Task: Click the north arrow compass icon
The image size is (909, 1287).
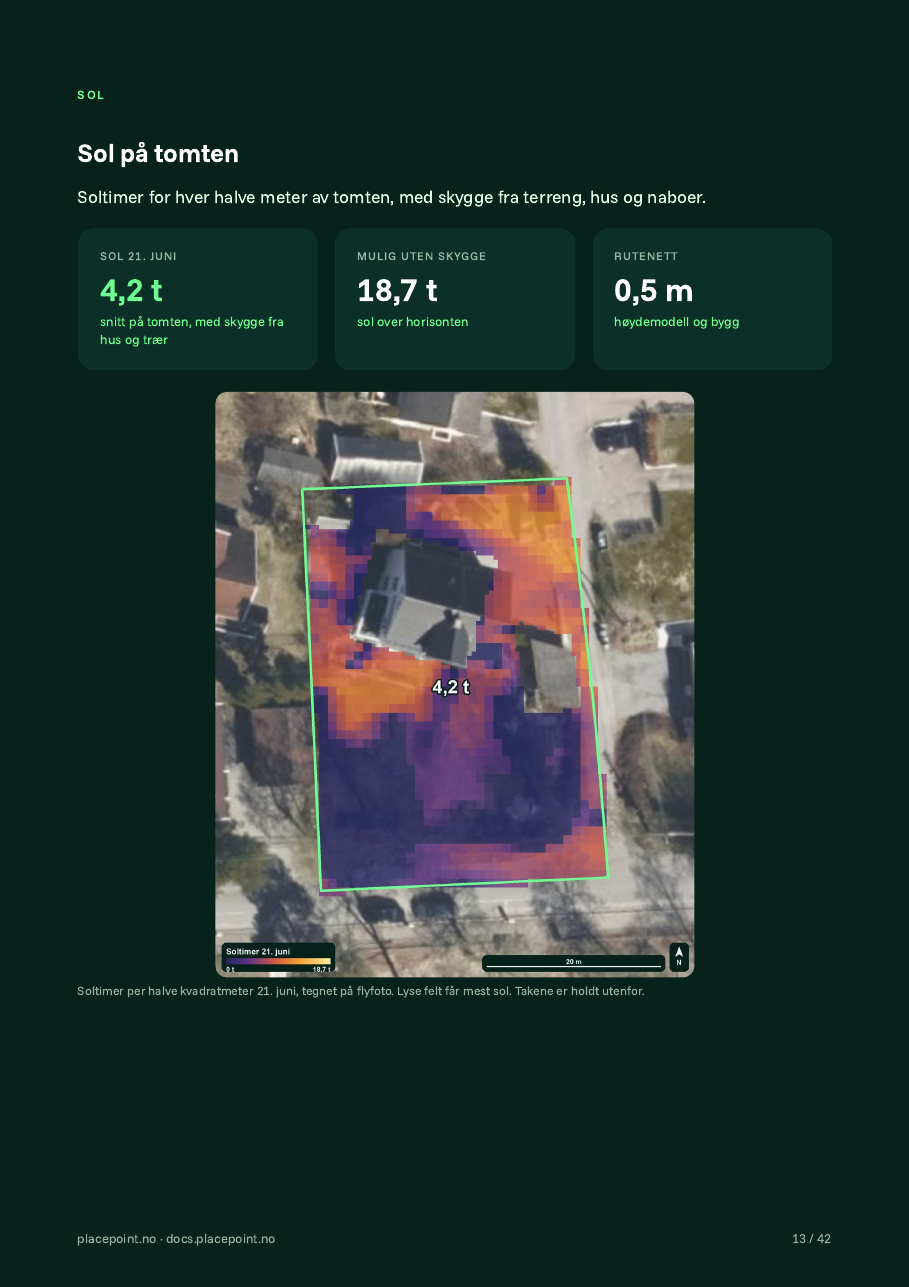Action: [679, 957]
